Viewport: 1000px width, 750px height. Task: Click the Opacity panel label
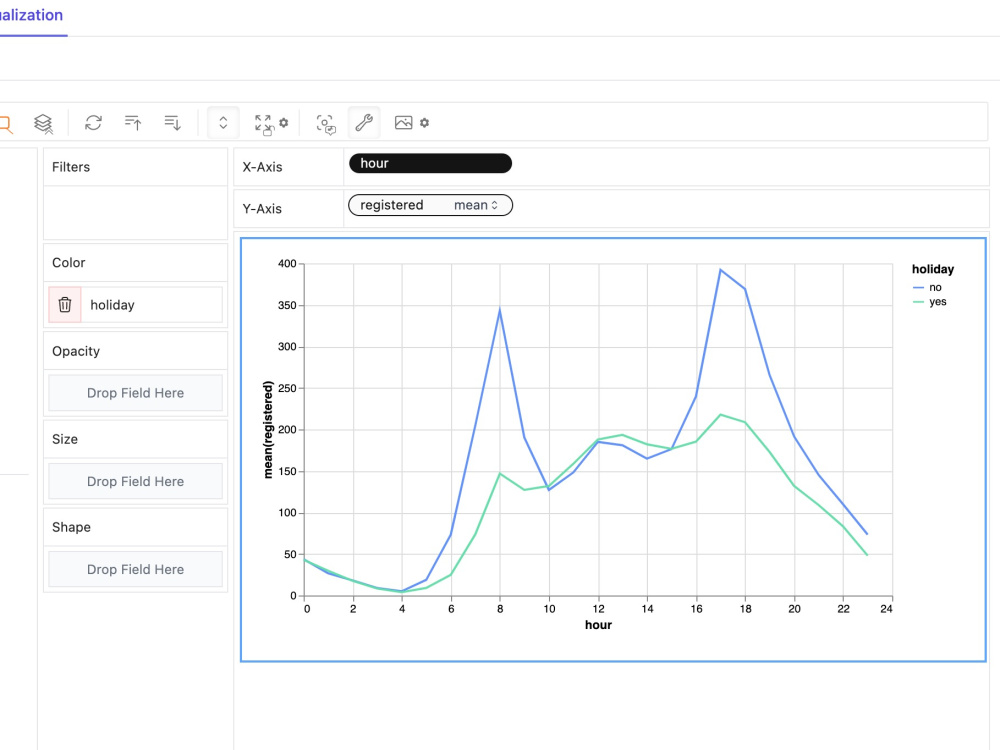[76, 351]
